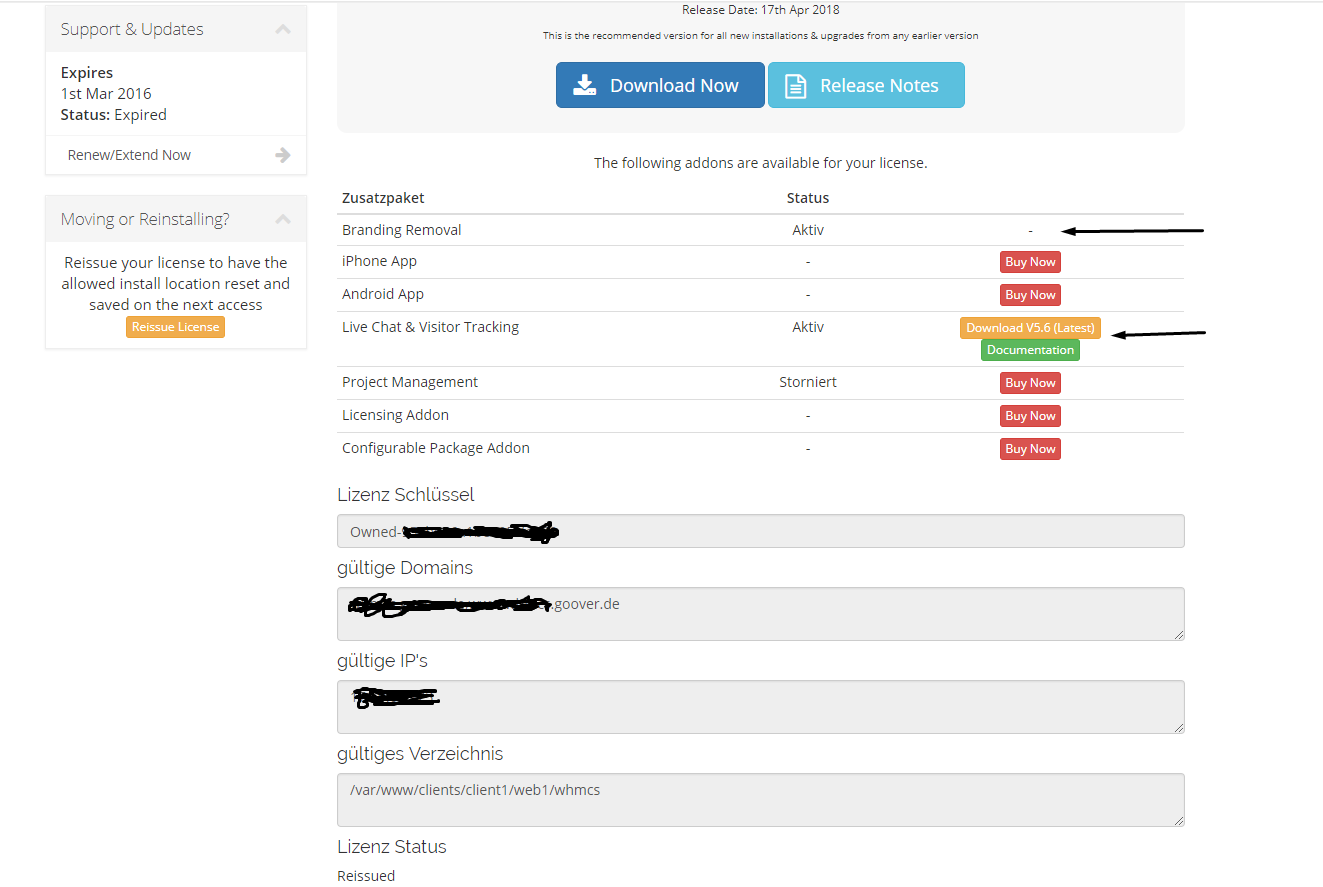
Task: Click the arrow icon beside Renew/Extend Now
Action: pos(283,155)
